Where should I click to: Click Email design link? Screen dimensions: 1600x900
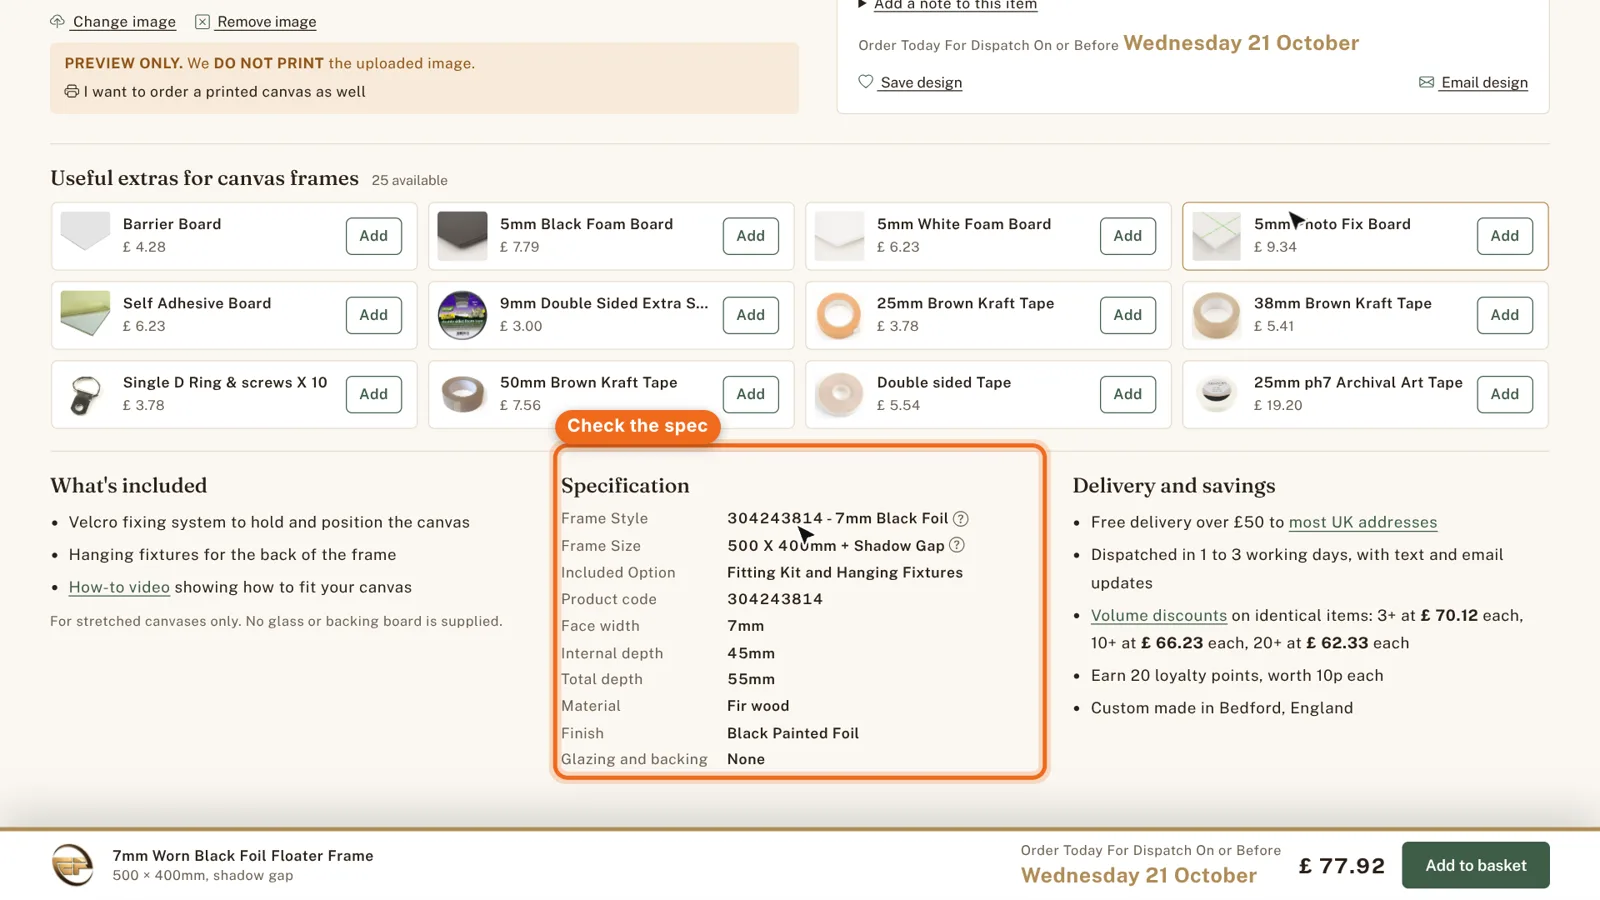1484,82
